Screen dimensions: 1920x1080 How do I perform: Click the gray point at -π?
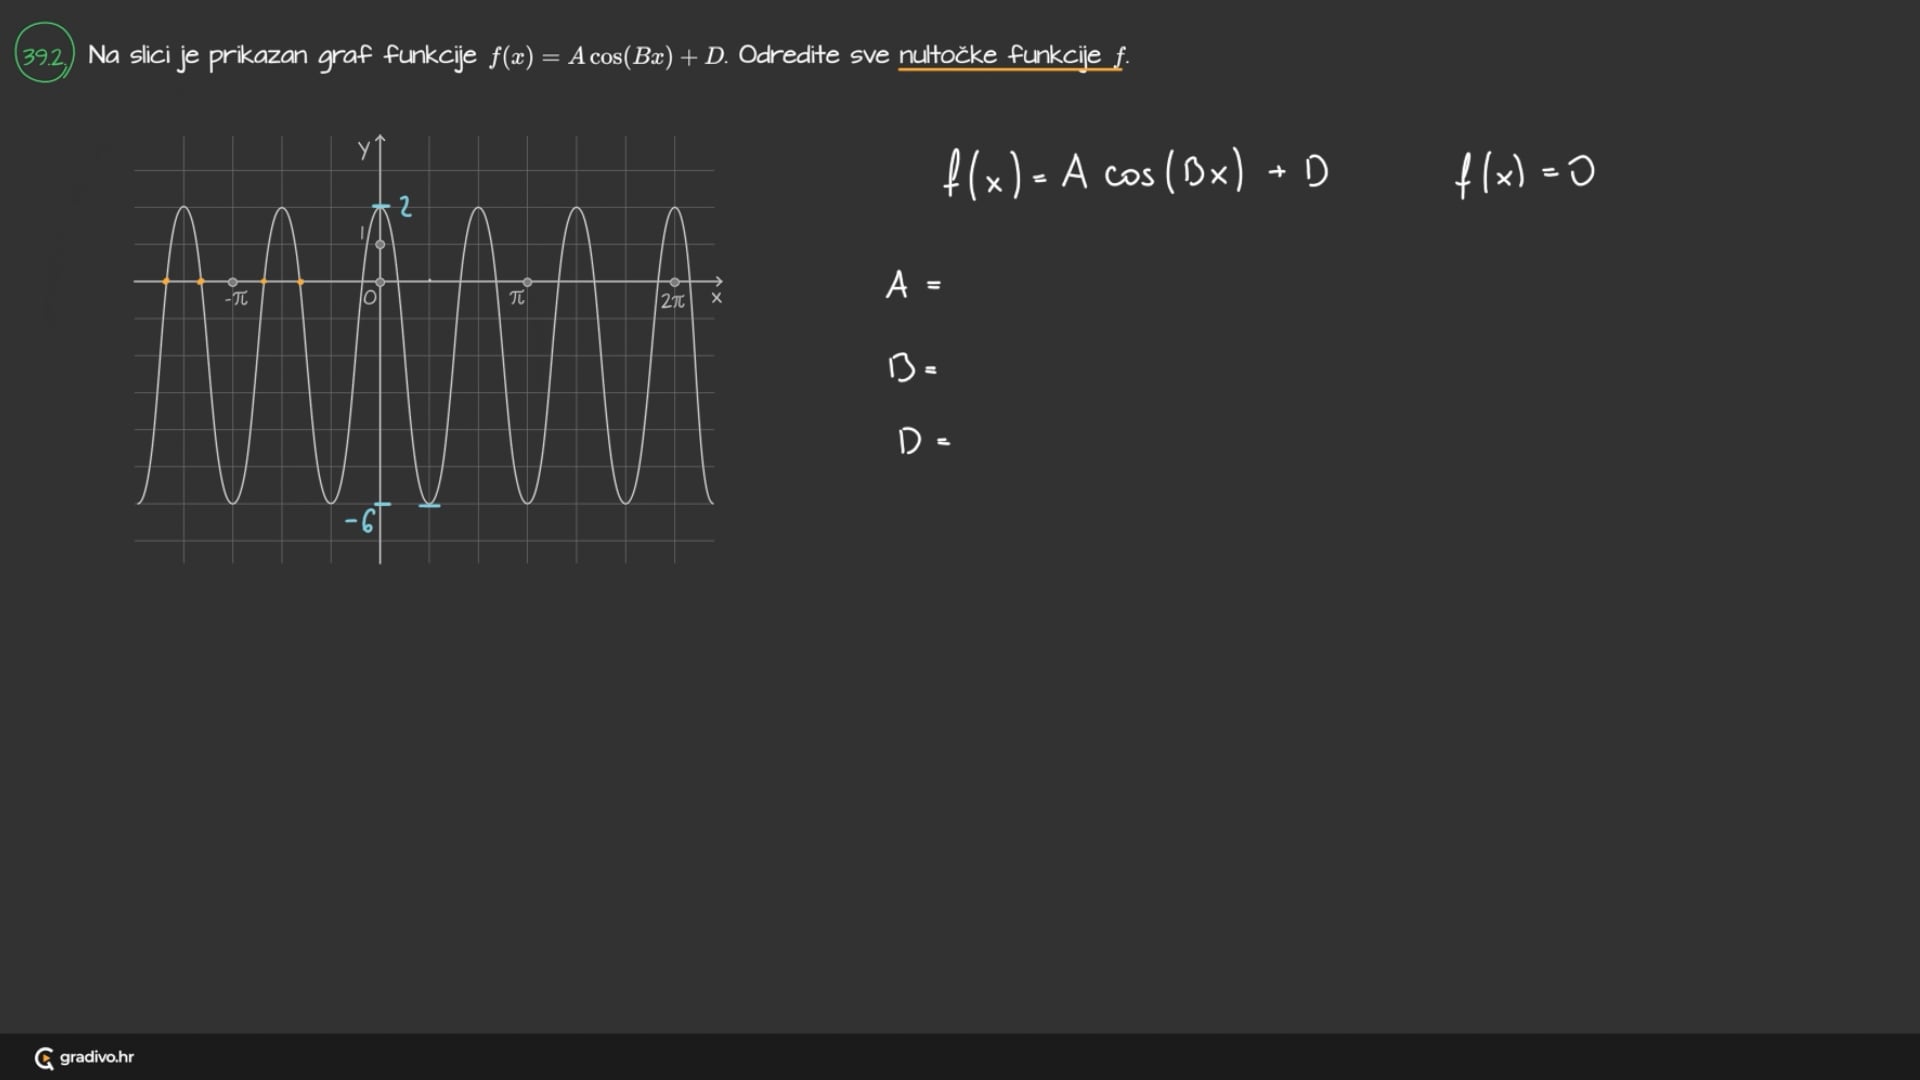point(233,282)
